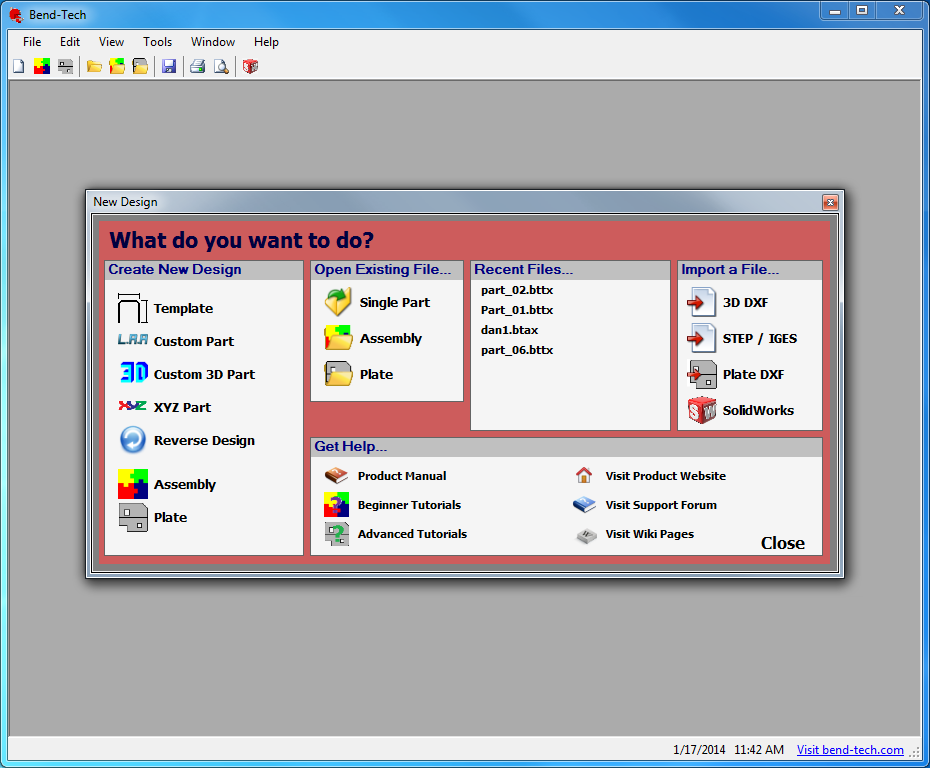Open recent file part_06.bttx
Screen dimensions: 930x768
tap(517, 350)
